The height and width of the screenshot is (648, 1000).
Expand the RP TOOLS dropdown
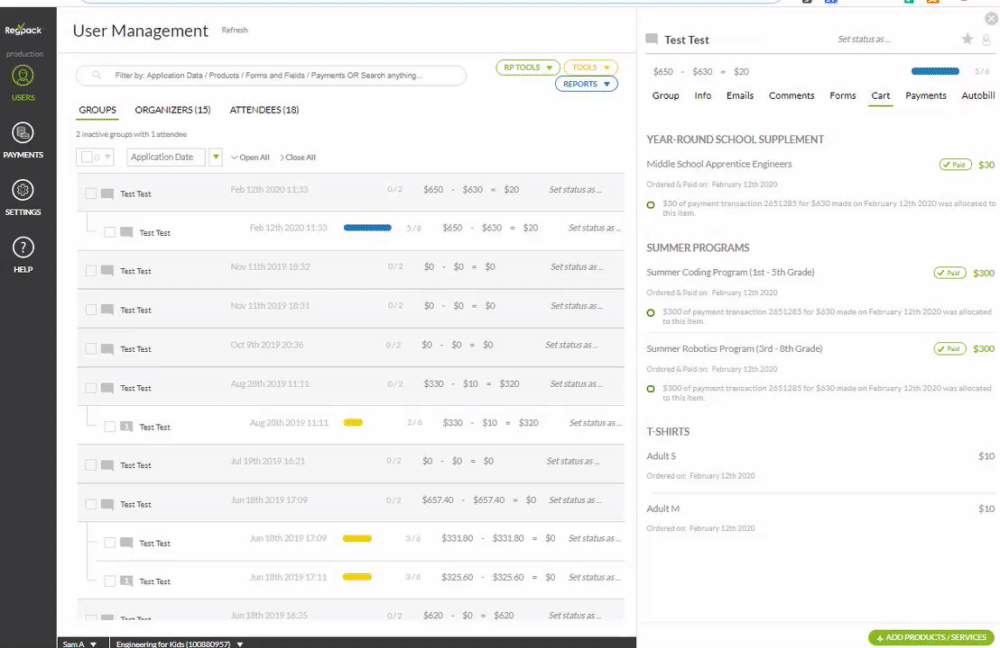click(x=527, y=67)
